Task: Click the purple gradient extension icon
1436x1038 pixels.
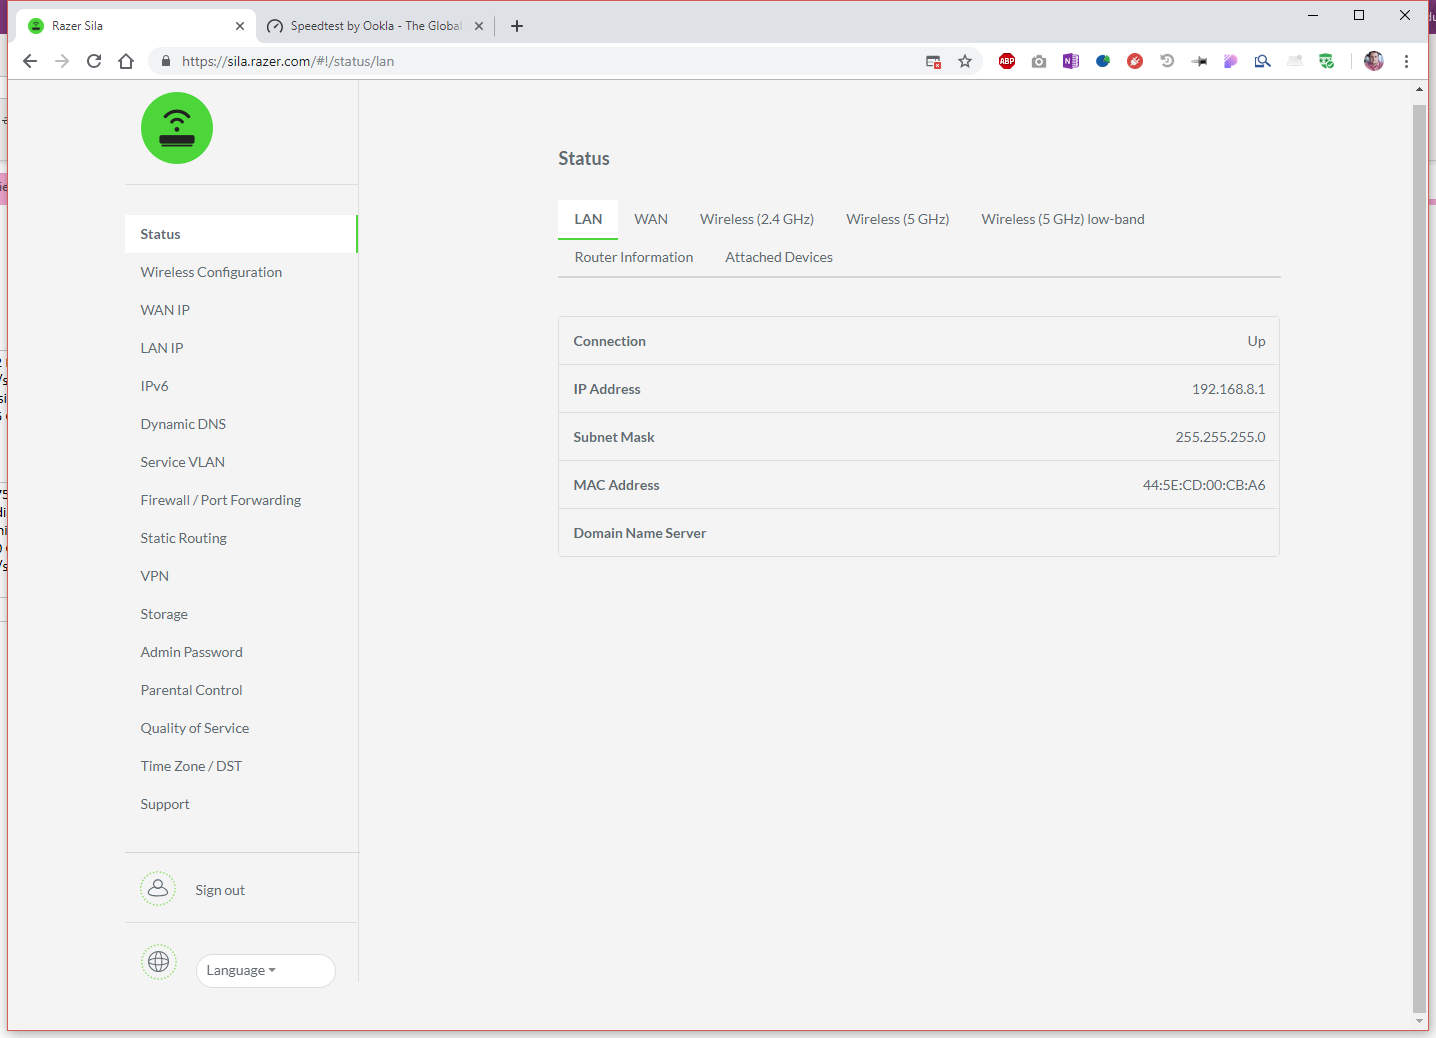Action: [x=1231, y=61]
